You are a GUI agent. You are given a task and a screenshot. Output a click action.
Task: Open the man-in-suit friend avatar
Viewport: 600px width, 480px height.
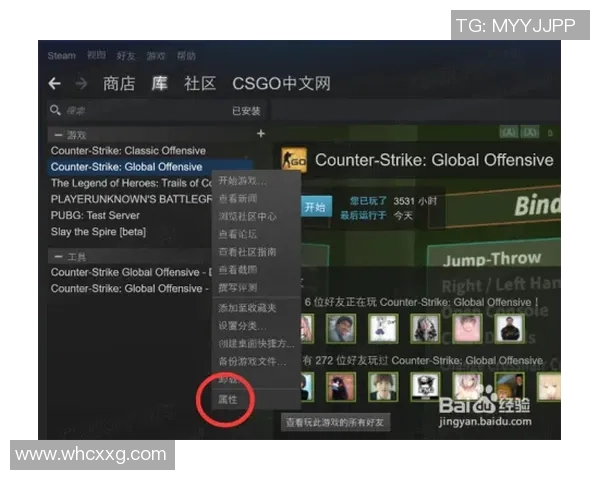pyautogui.click(x=341, y=328)
